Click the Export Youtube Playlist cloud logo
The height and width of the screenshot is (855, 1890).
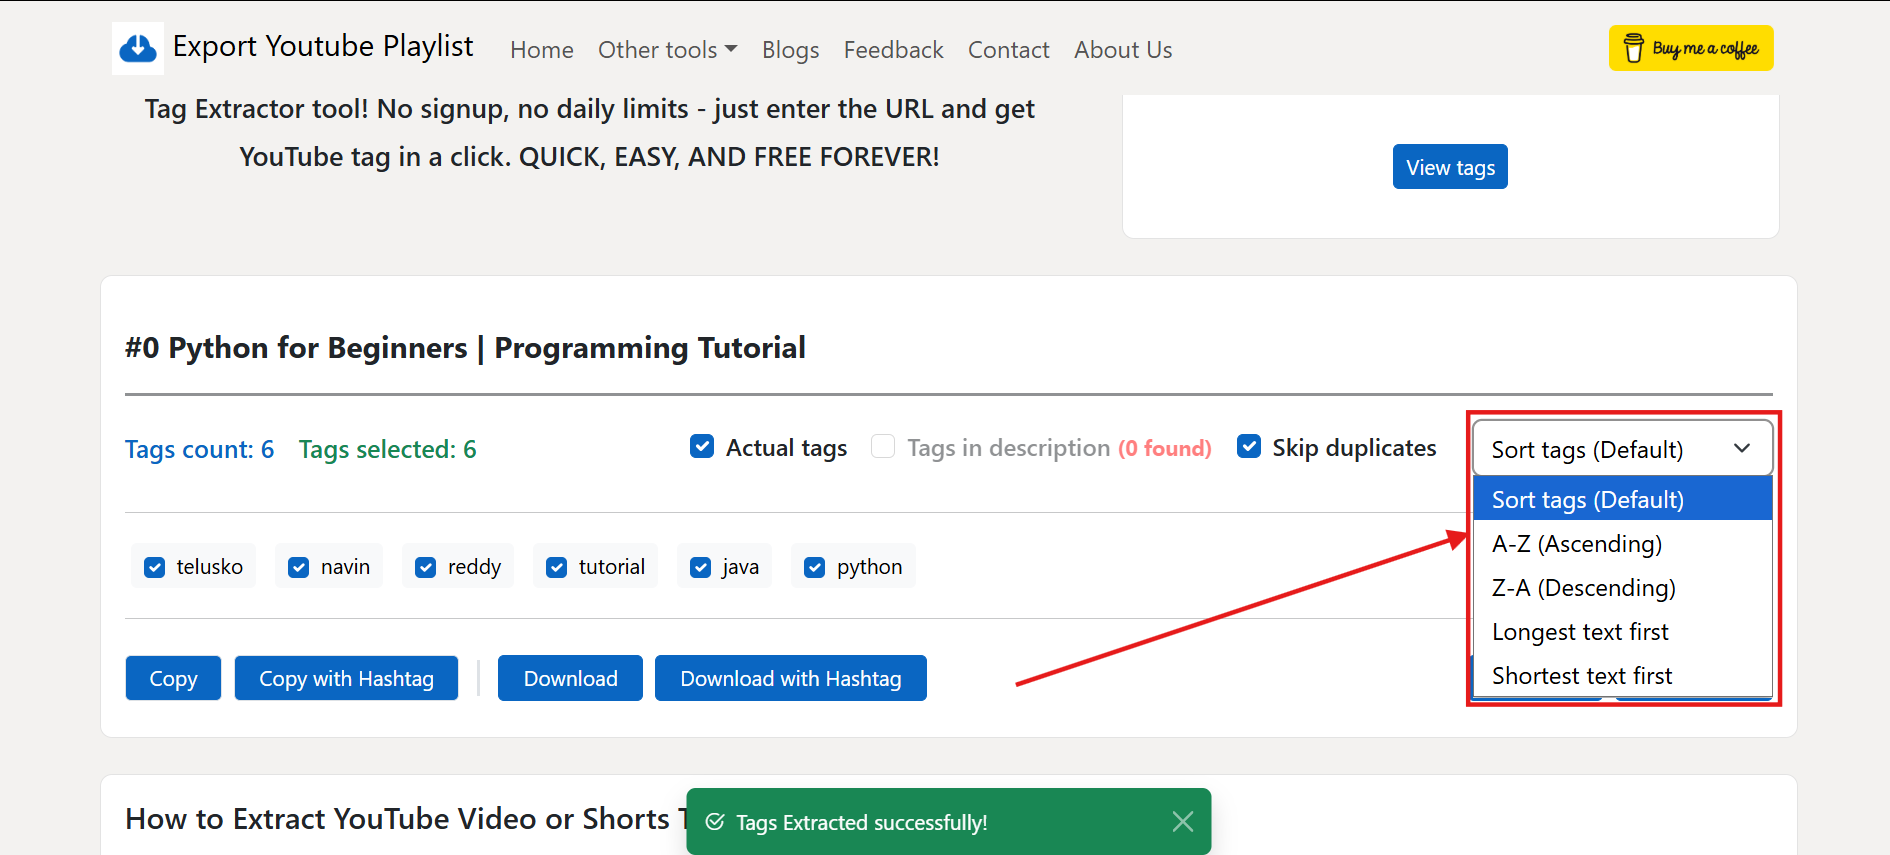pos(138,48)
